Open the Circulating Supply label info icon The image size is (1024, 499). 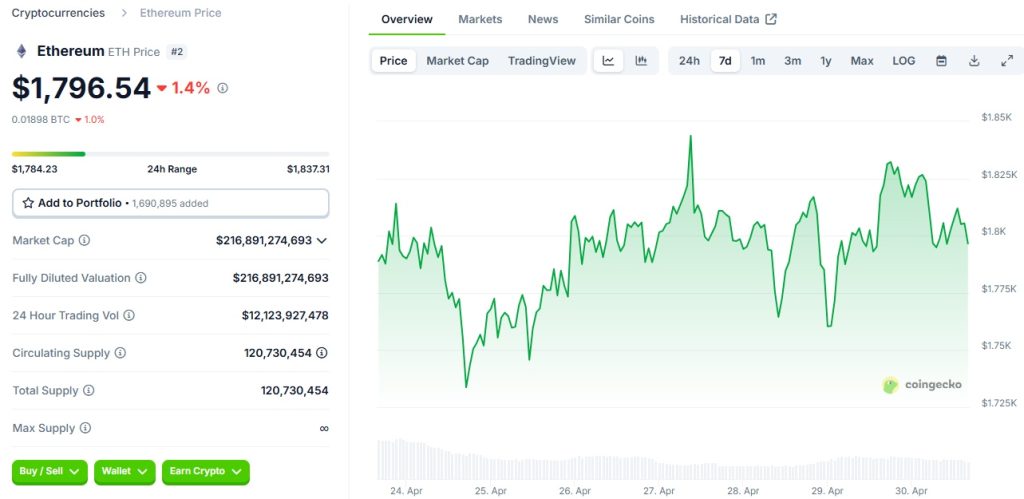point(120,353)
